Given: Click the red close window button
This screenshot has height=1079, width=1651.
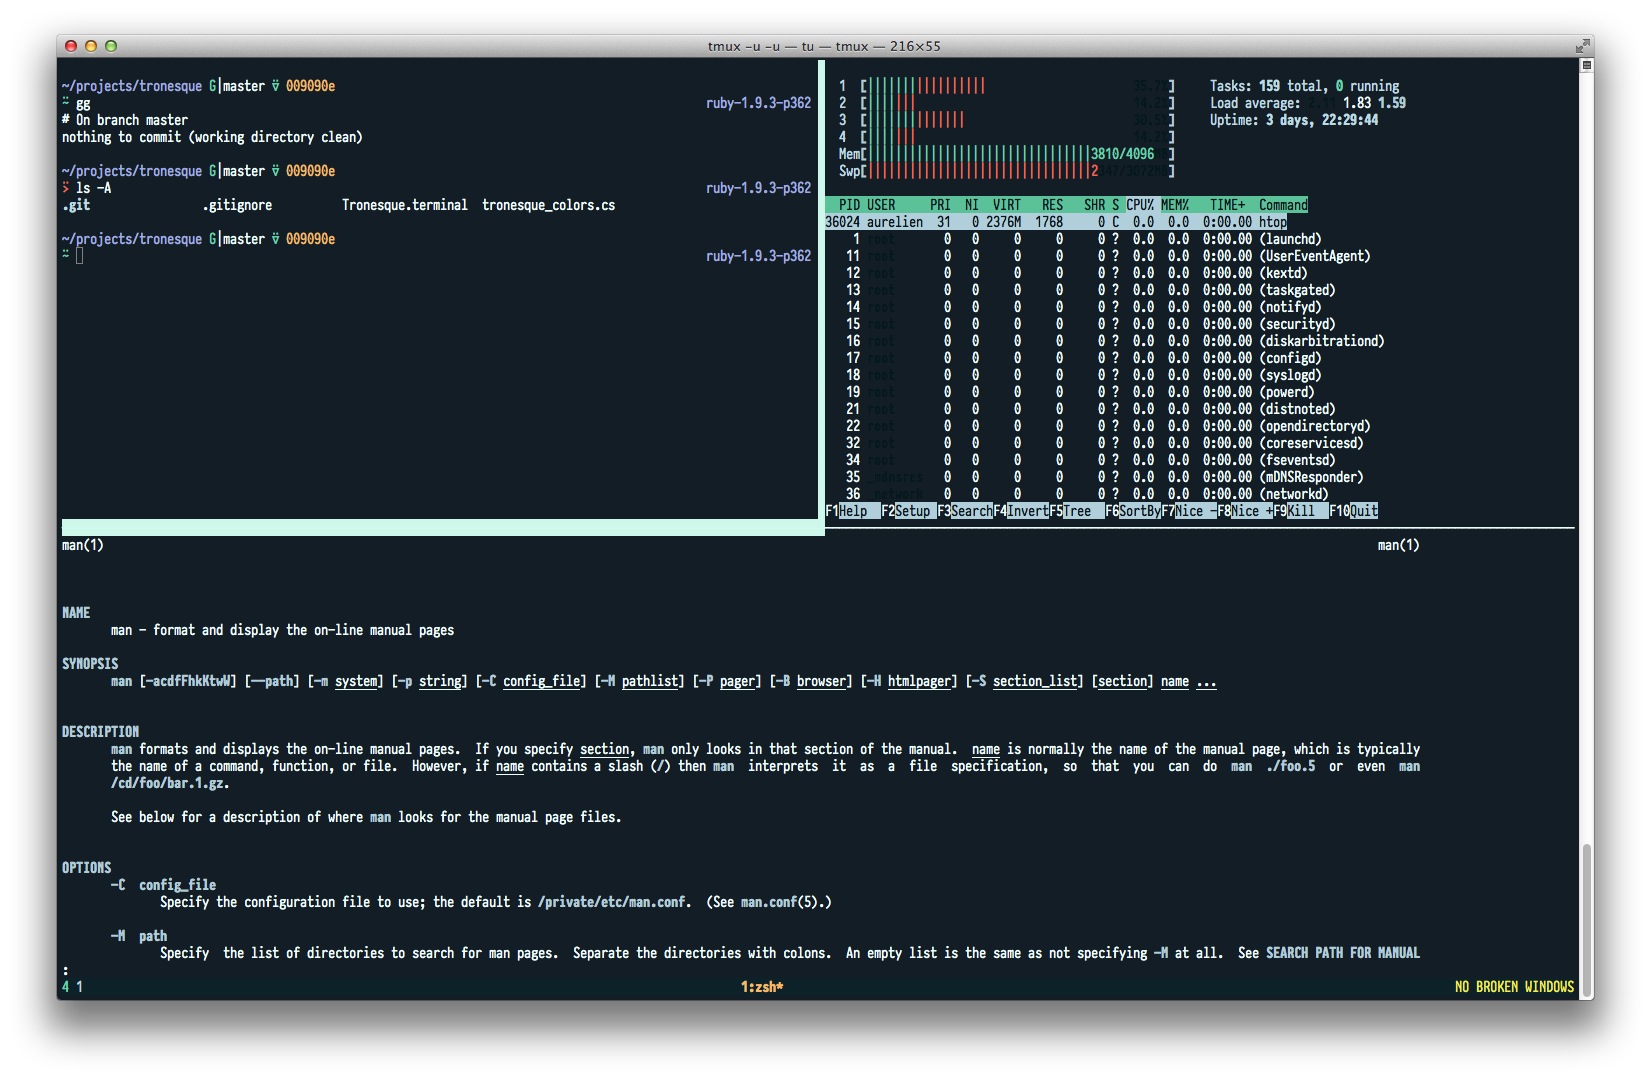Looking at the screenshot, I should [71, 46].
